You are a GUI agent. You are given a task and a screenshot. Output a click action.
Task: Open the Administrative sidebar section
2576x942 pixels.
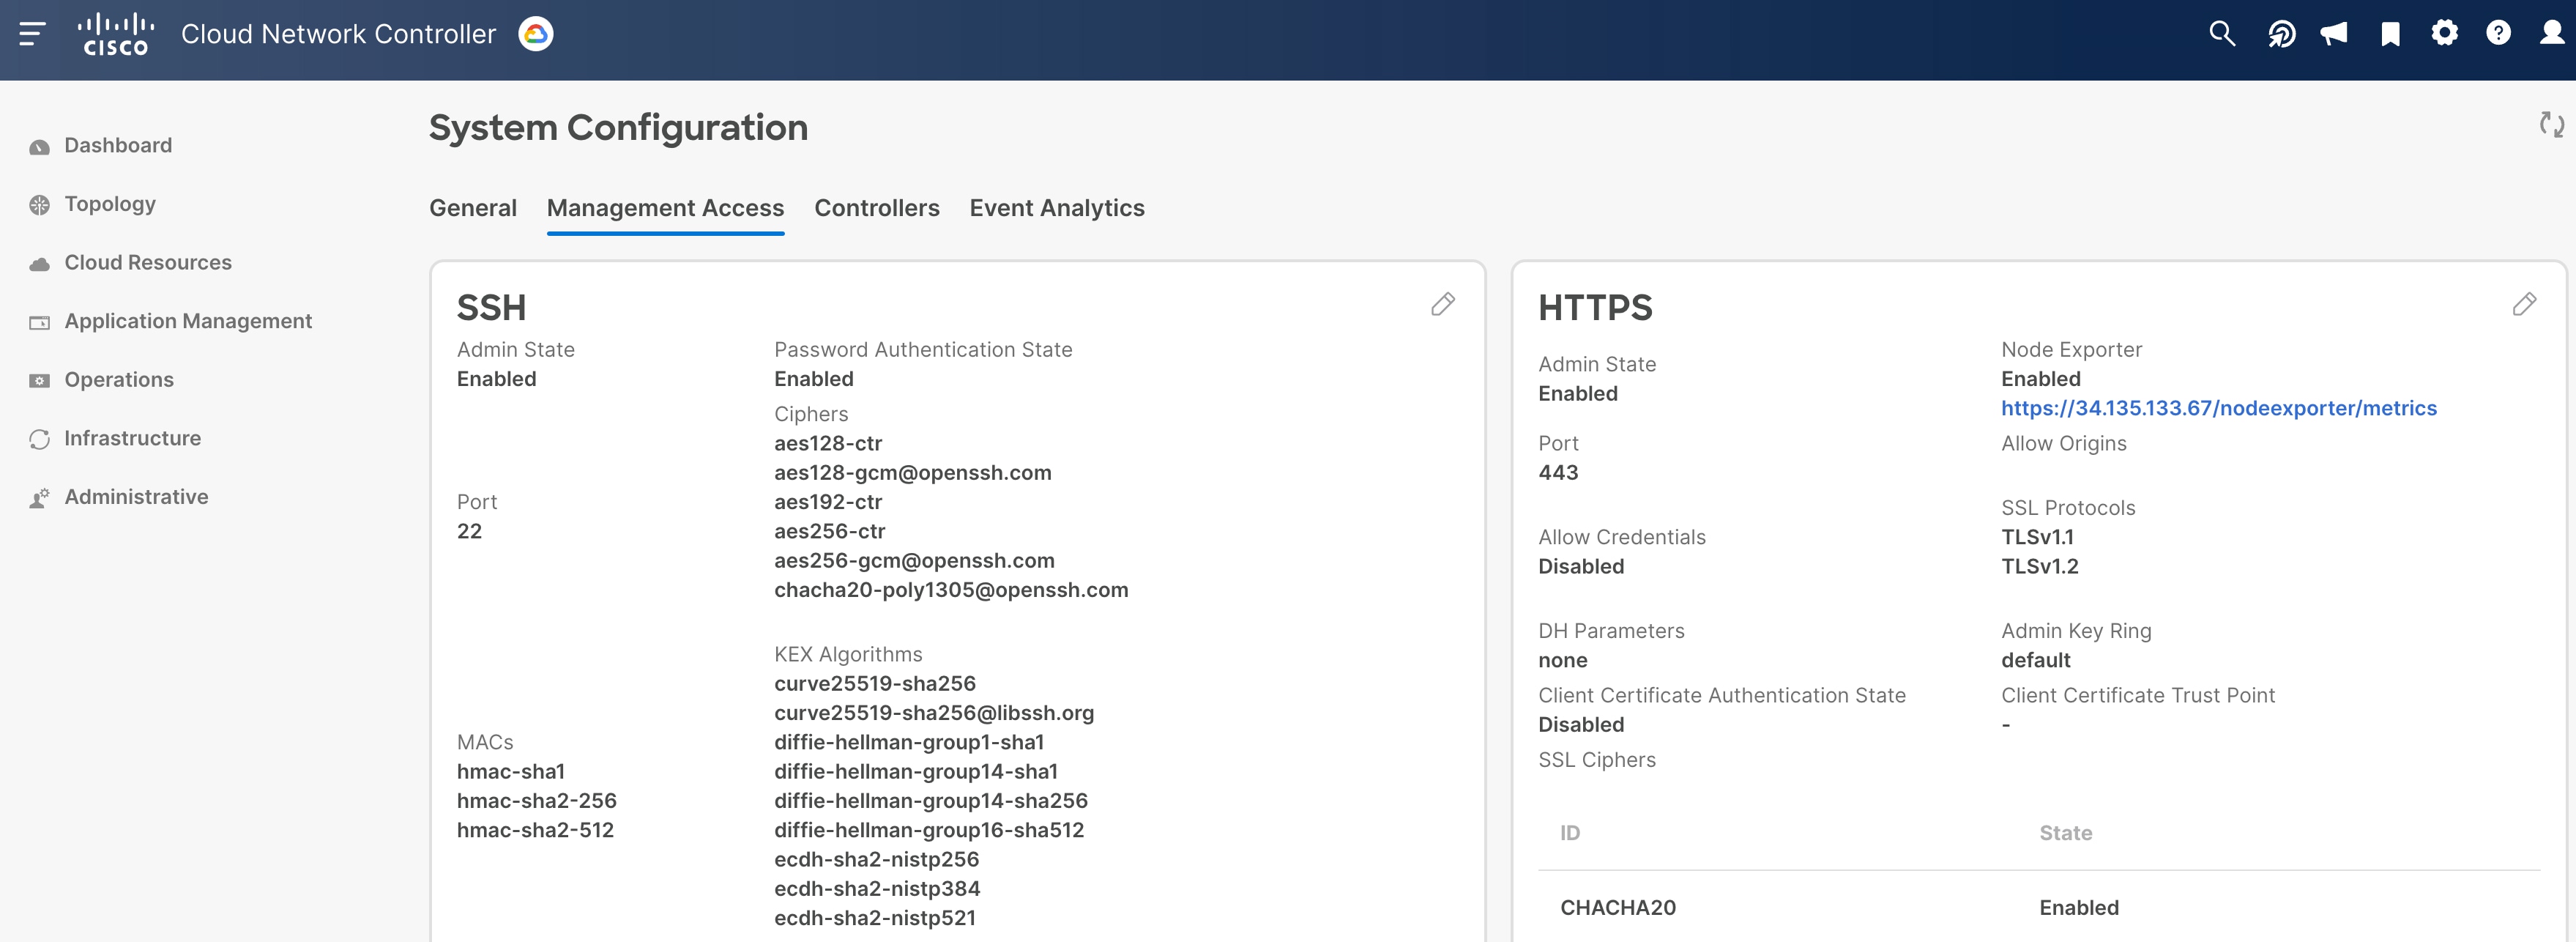[x=136, y=496]
